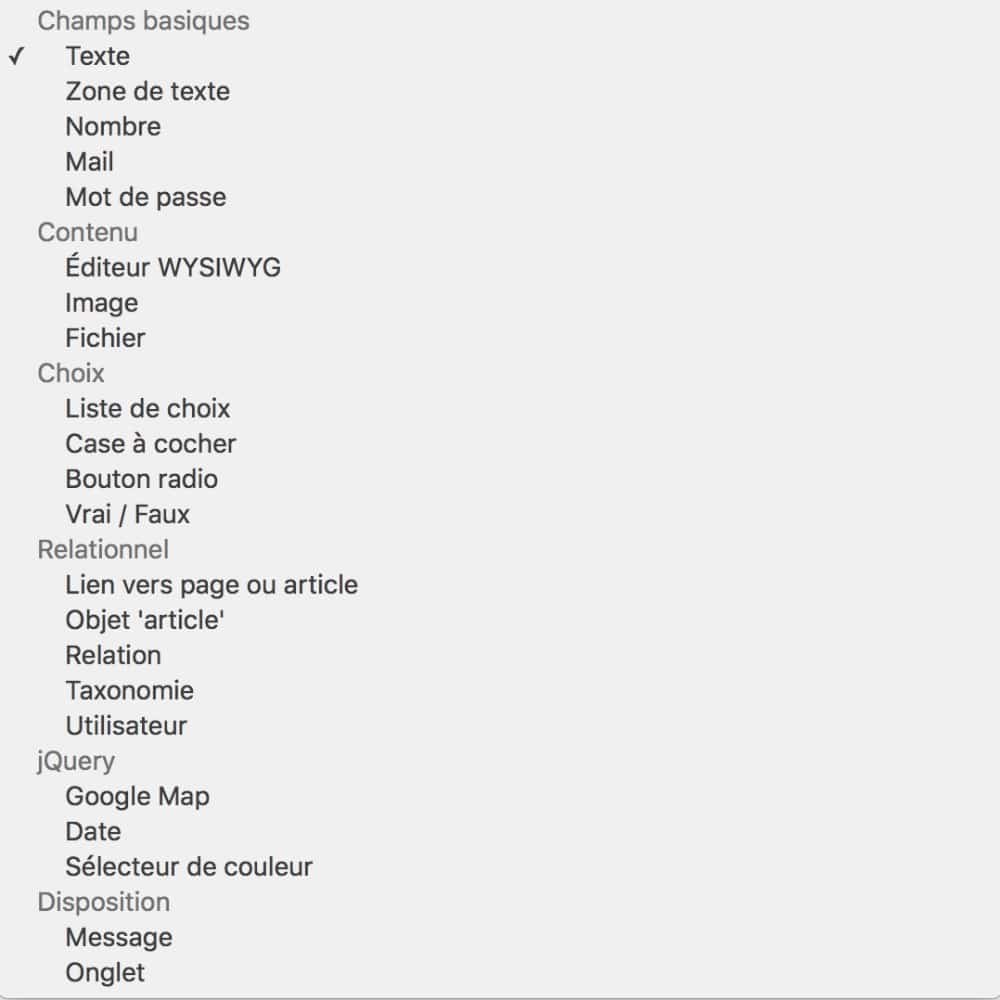The width and height of the screenshot is (1000, 1000).
Task: Choose the Vrai / Faux toggle field
Action: pos(127,514)
